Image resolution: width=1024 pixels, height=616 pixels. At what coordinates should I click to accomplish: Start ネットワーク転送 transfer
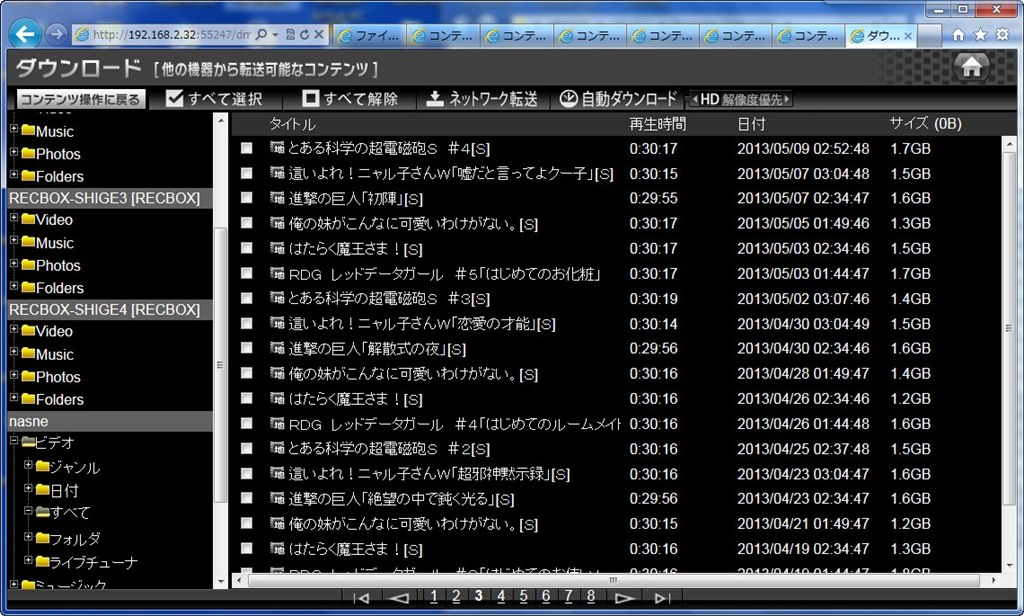pos(482,99)
